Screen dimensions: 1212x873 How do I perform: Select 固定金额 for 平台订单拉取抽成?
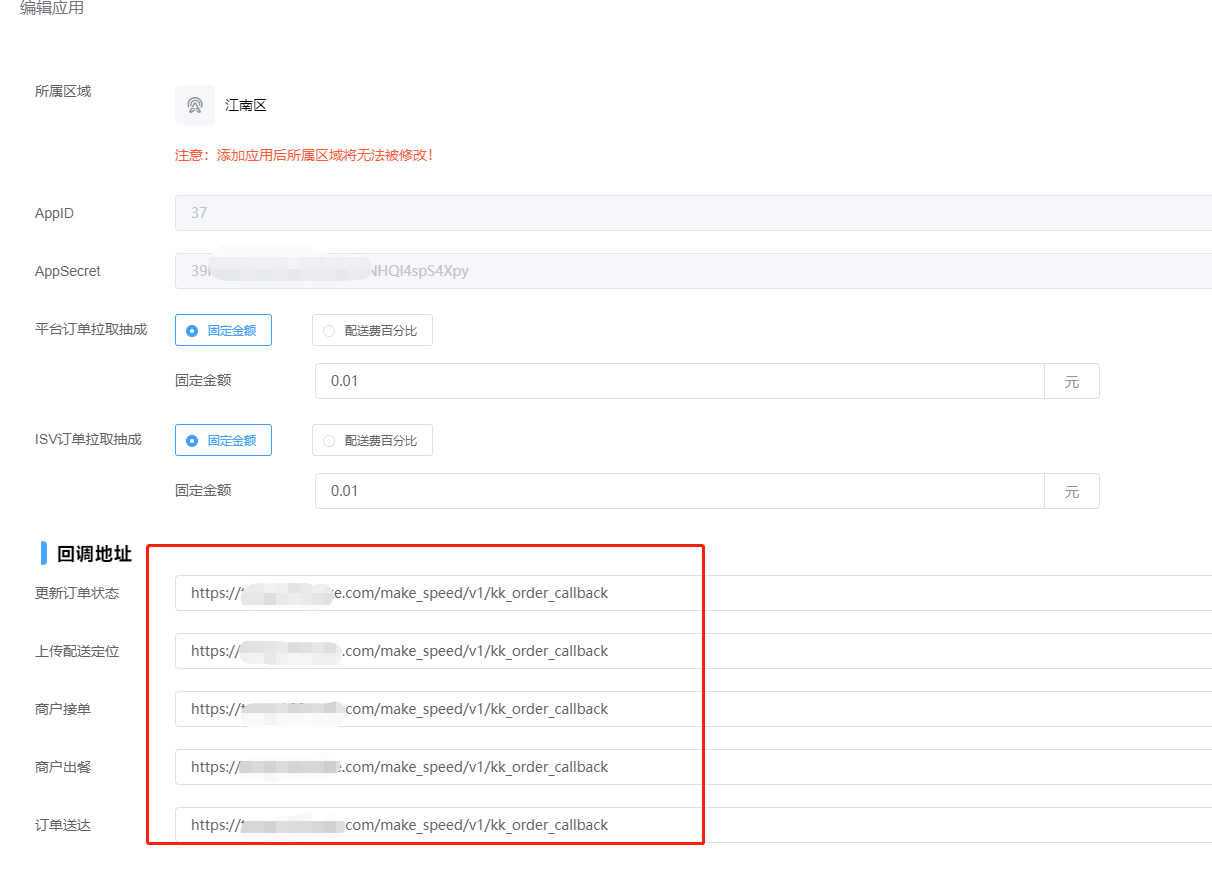(223, 330)
